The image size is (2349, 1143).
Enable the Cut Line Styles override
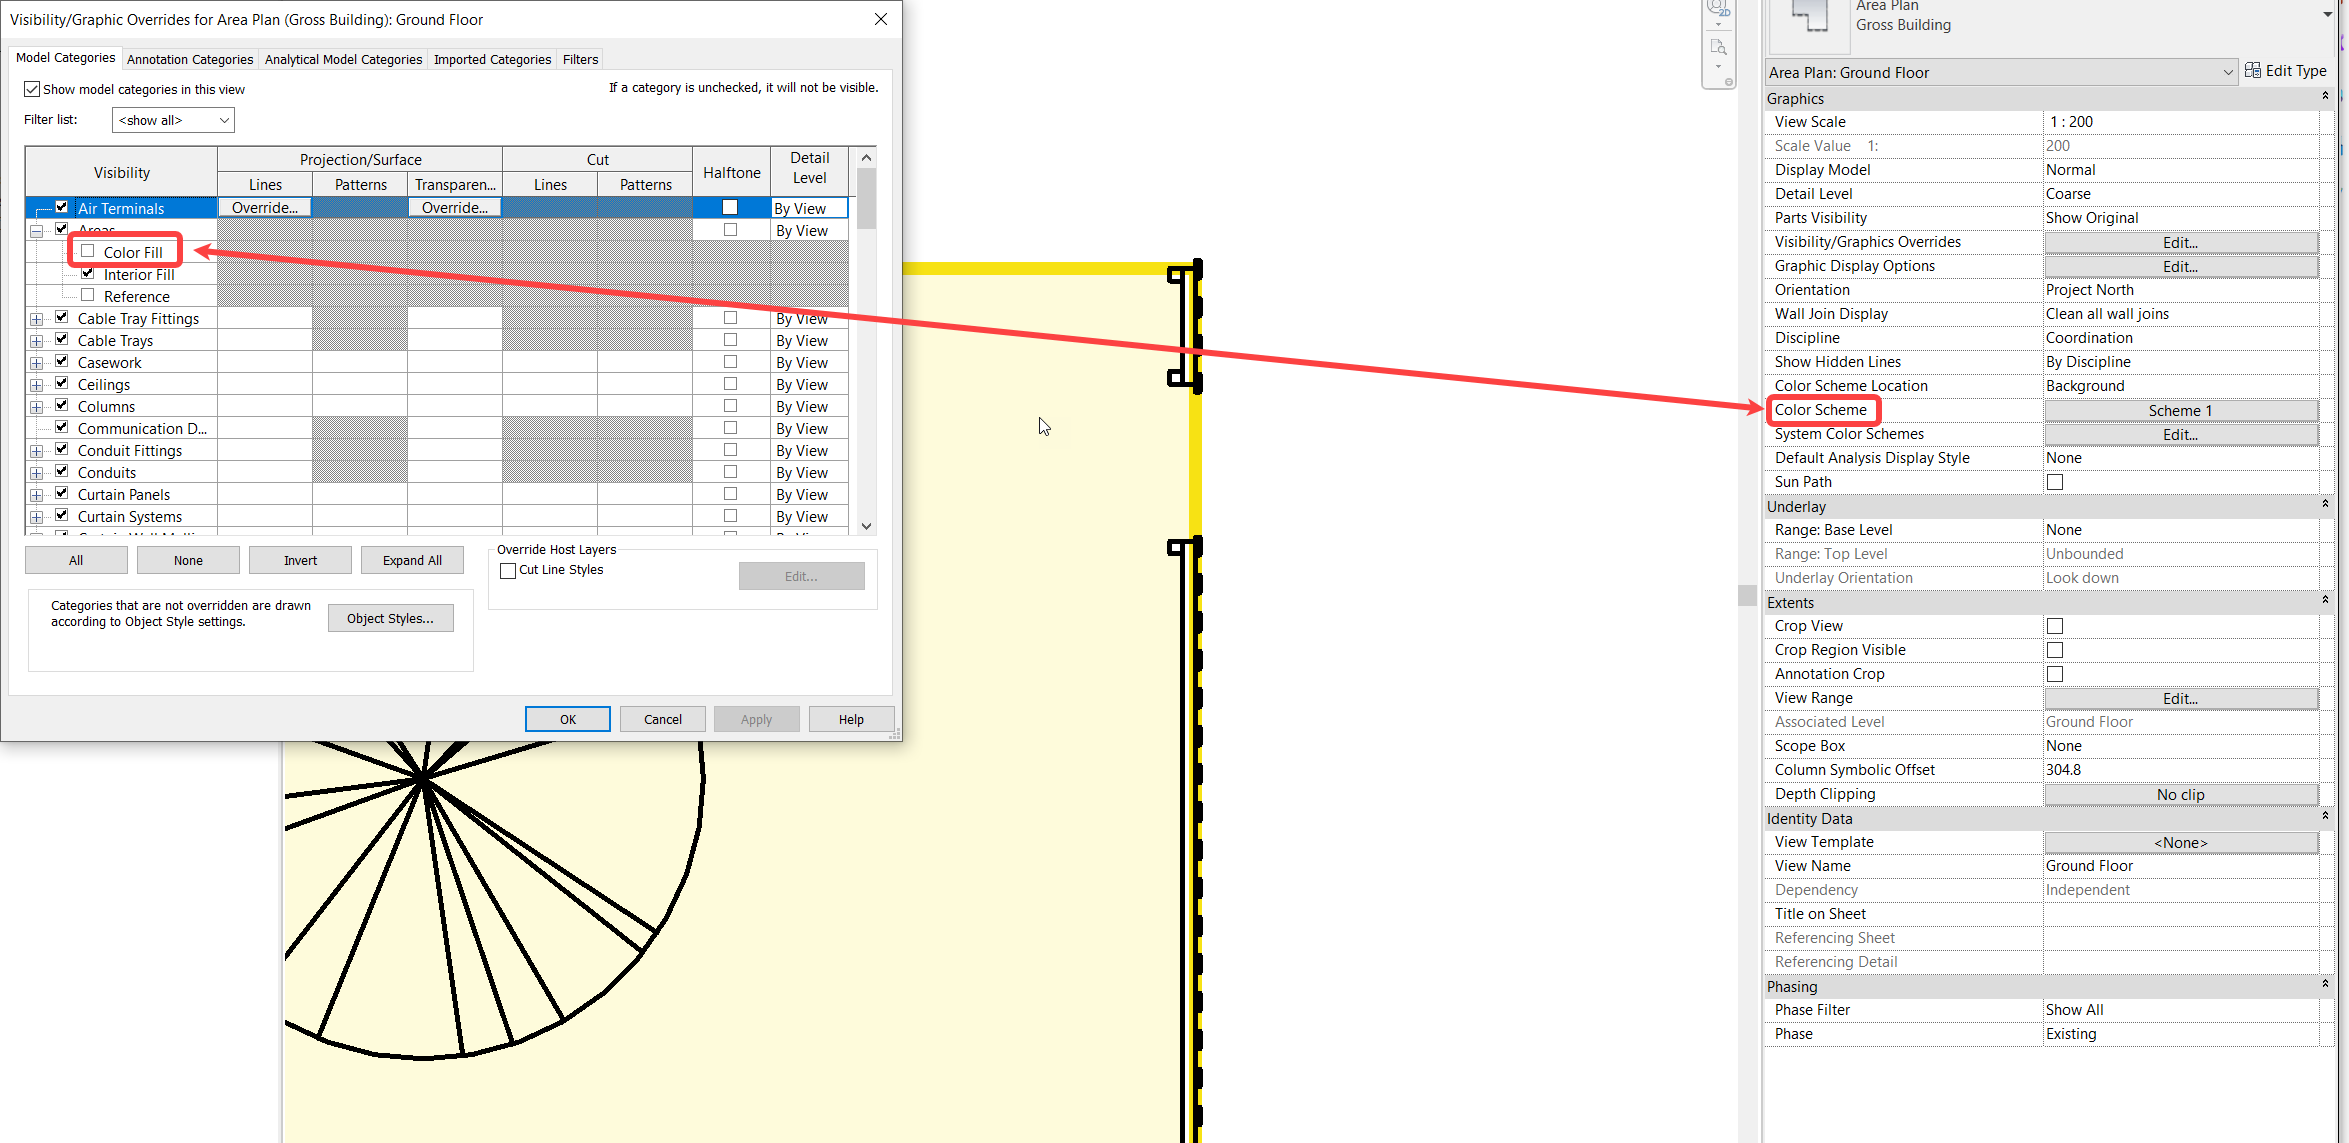(x=508, y=569)
